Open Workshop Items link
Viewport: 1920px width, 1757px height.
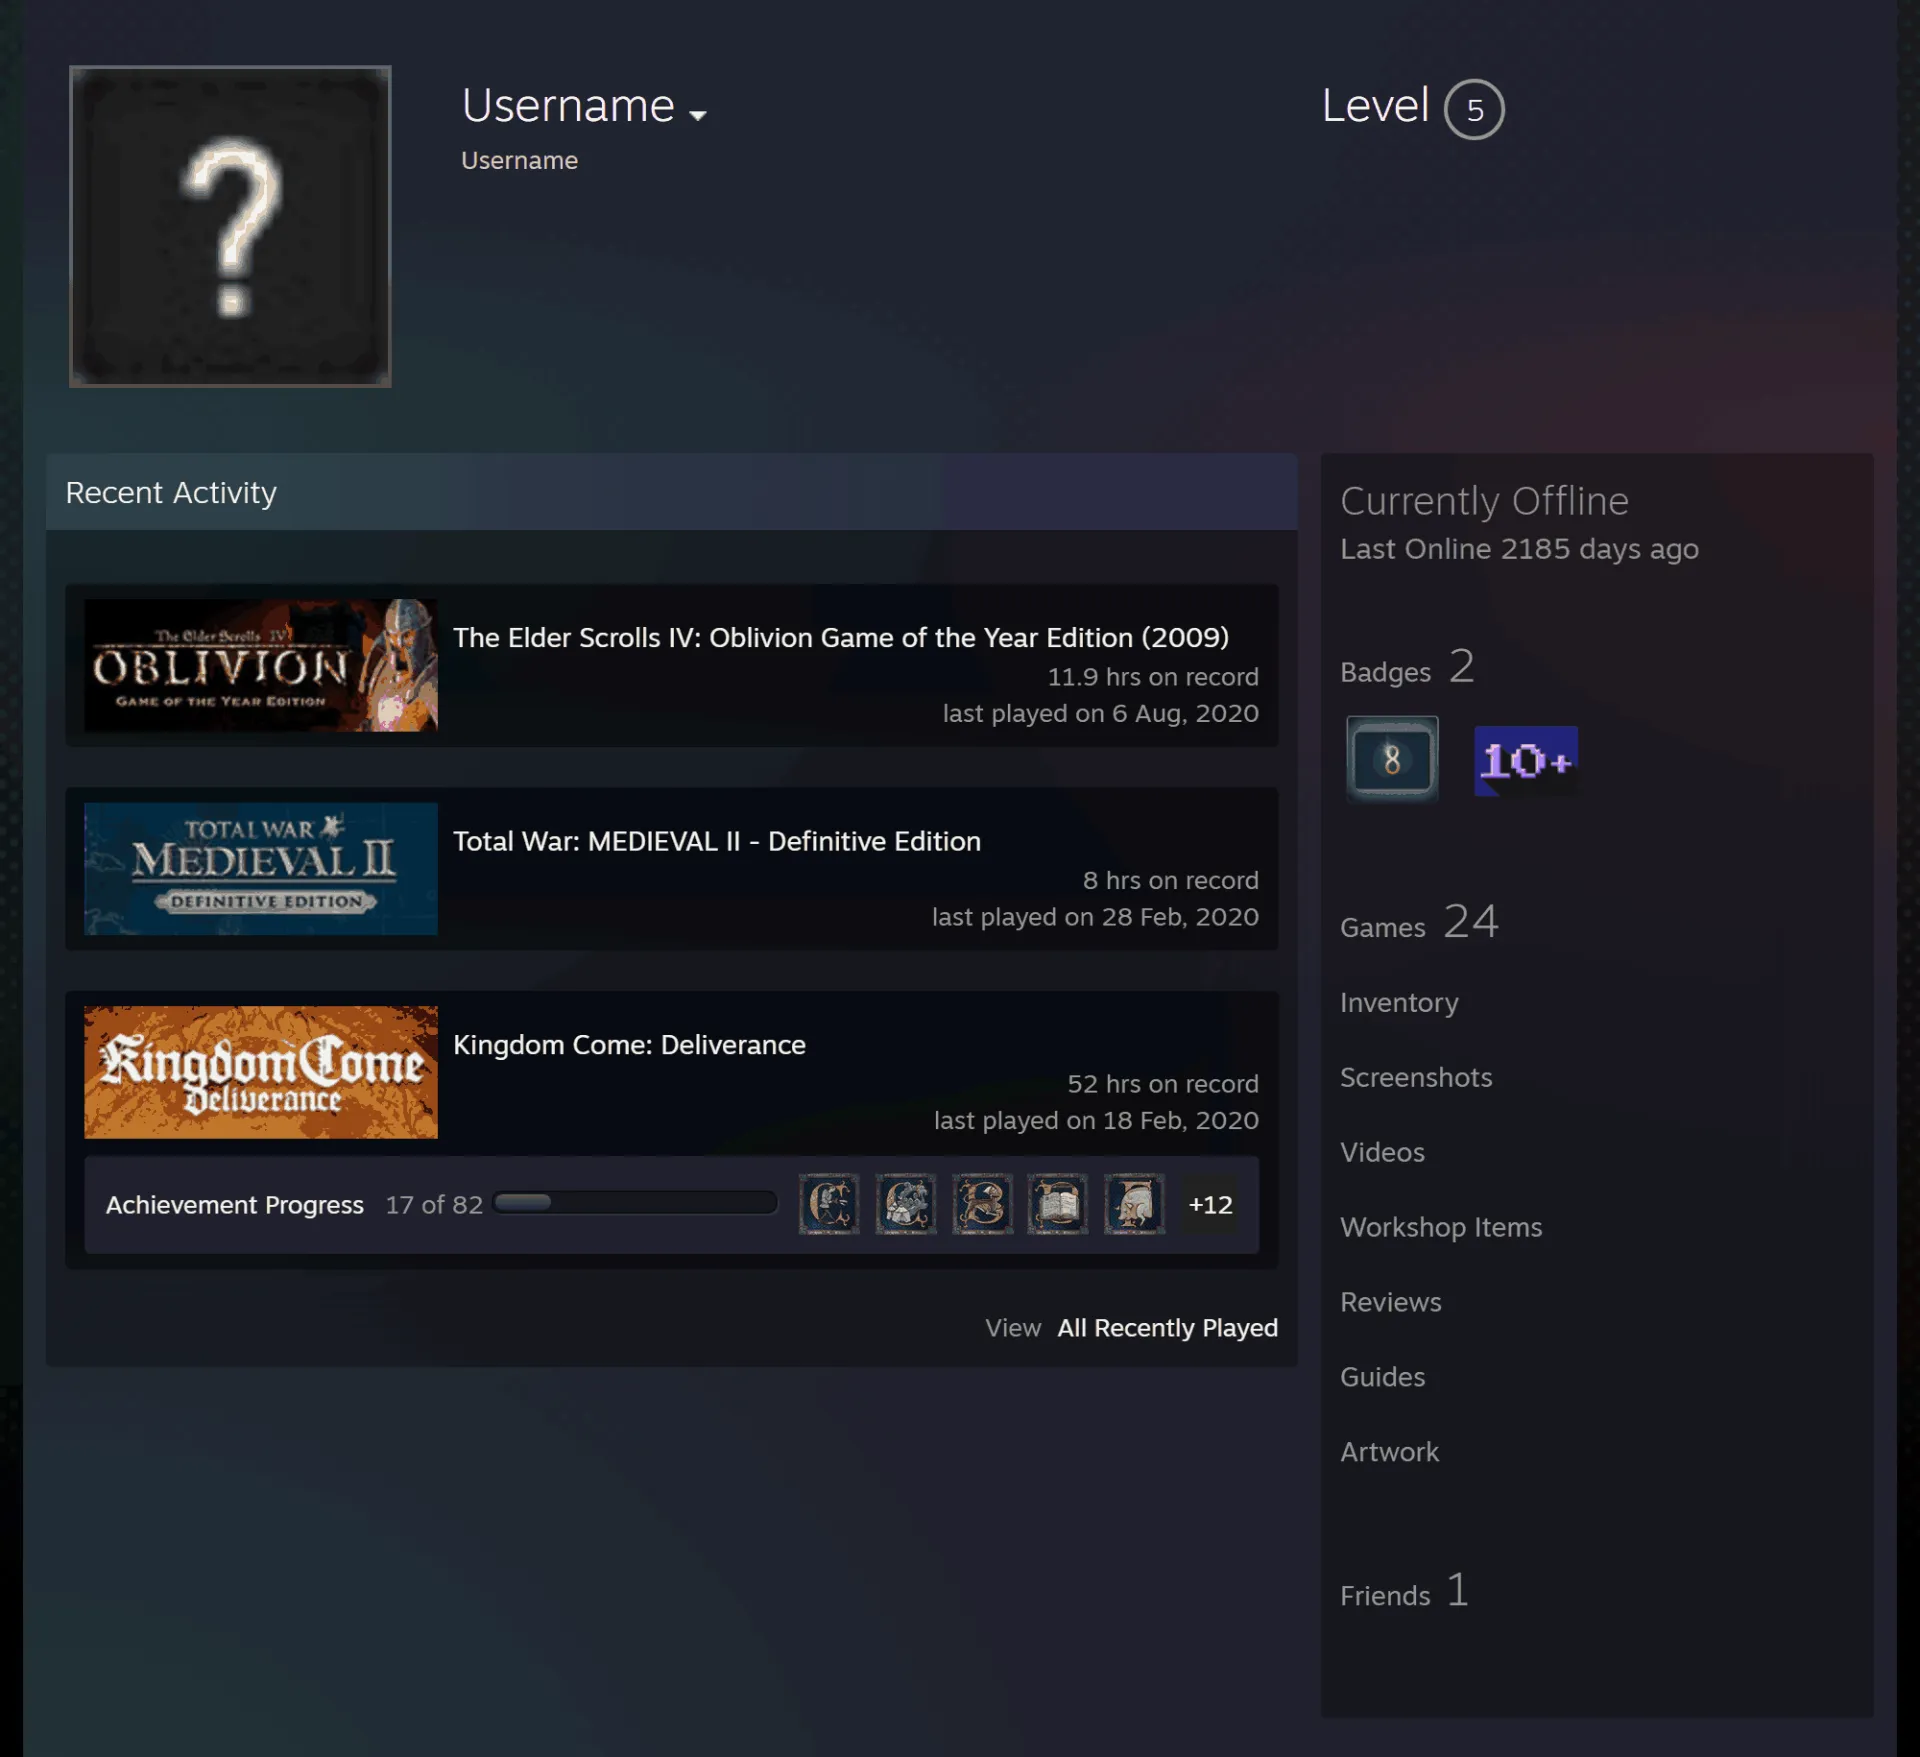click(1441, 1227)
